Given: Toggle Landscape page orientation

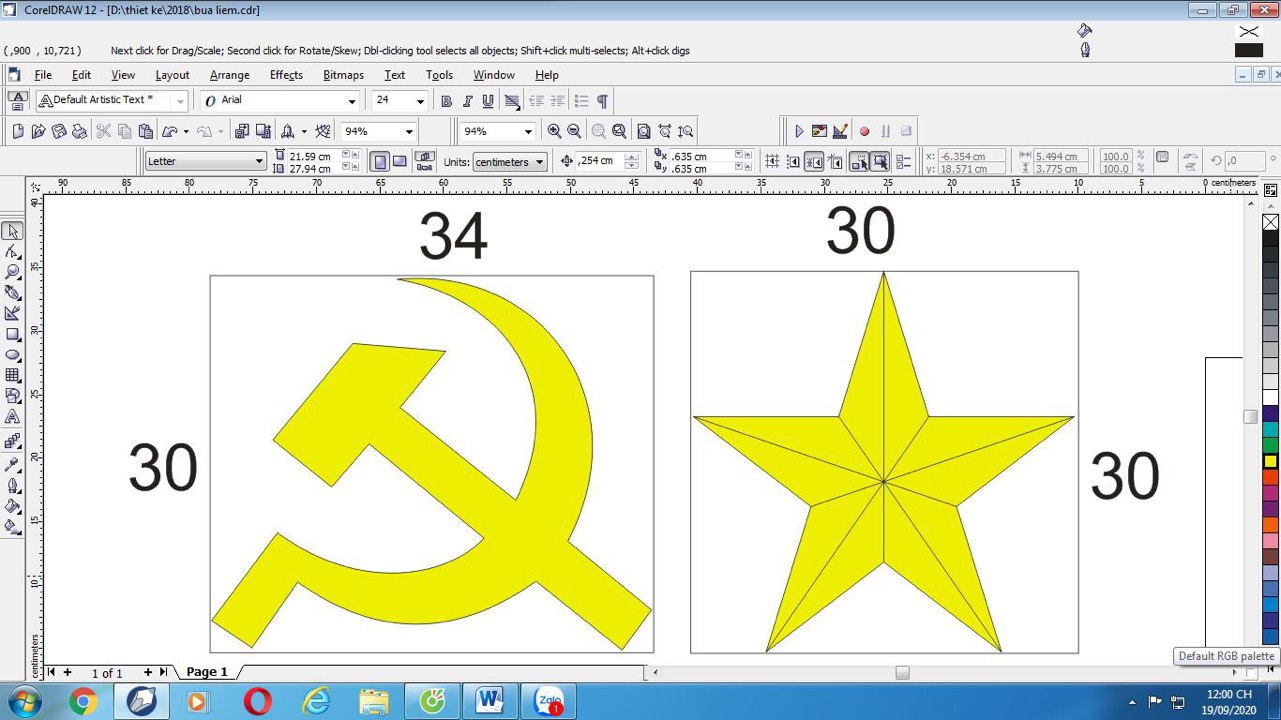Looking at the screenshot, I should tap(399, 161).
